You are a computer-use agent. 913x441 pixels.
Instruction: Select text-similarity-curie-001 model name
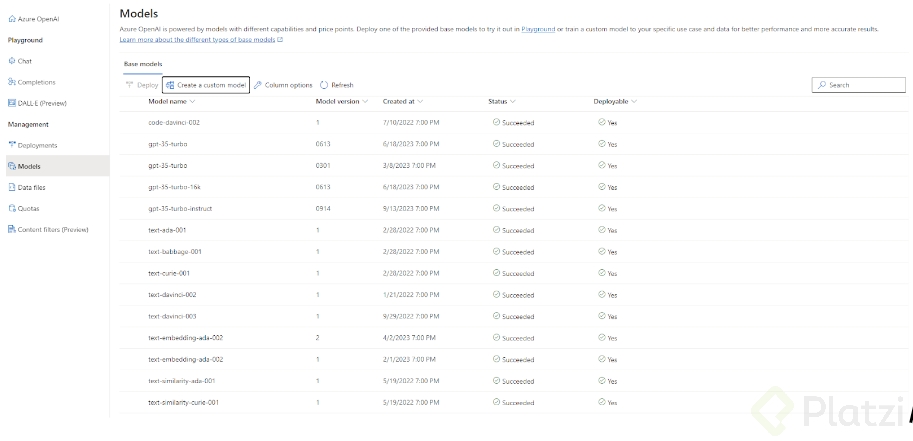tap(183, 403)
